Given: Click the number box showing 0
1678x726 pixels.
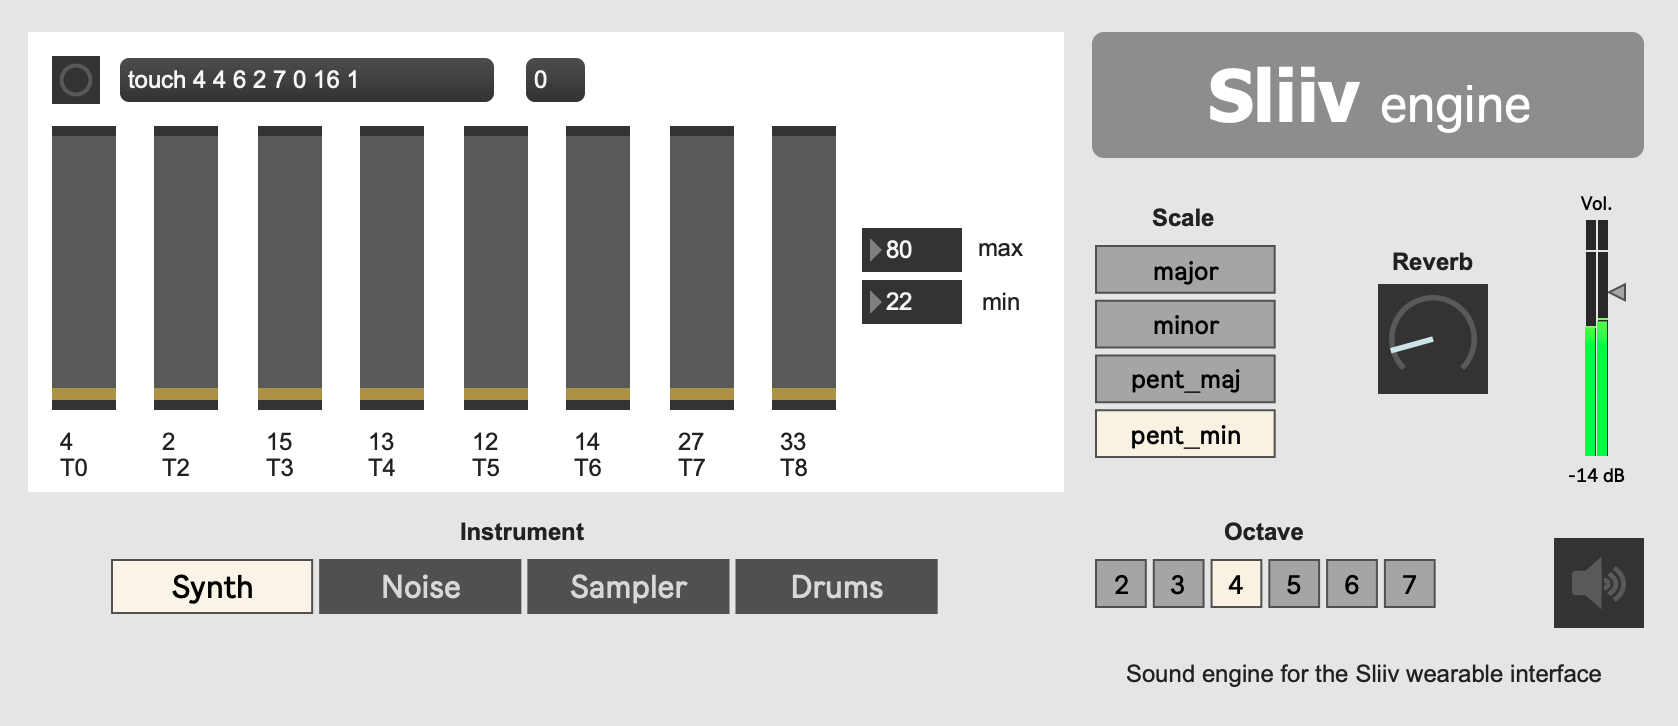Looking at the screenshot, I should (x=555, y=80).
